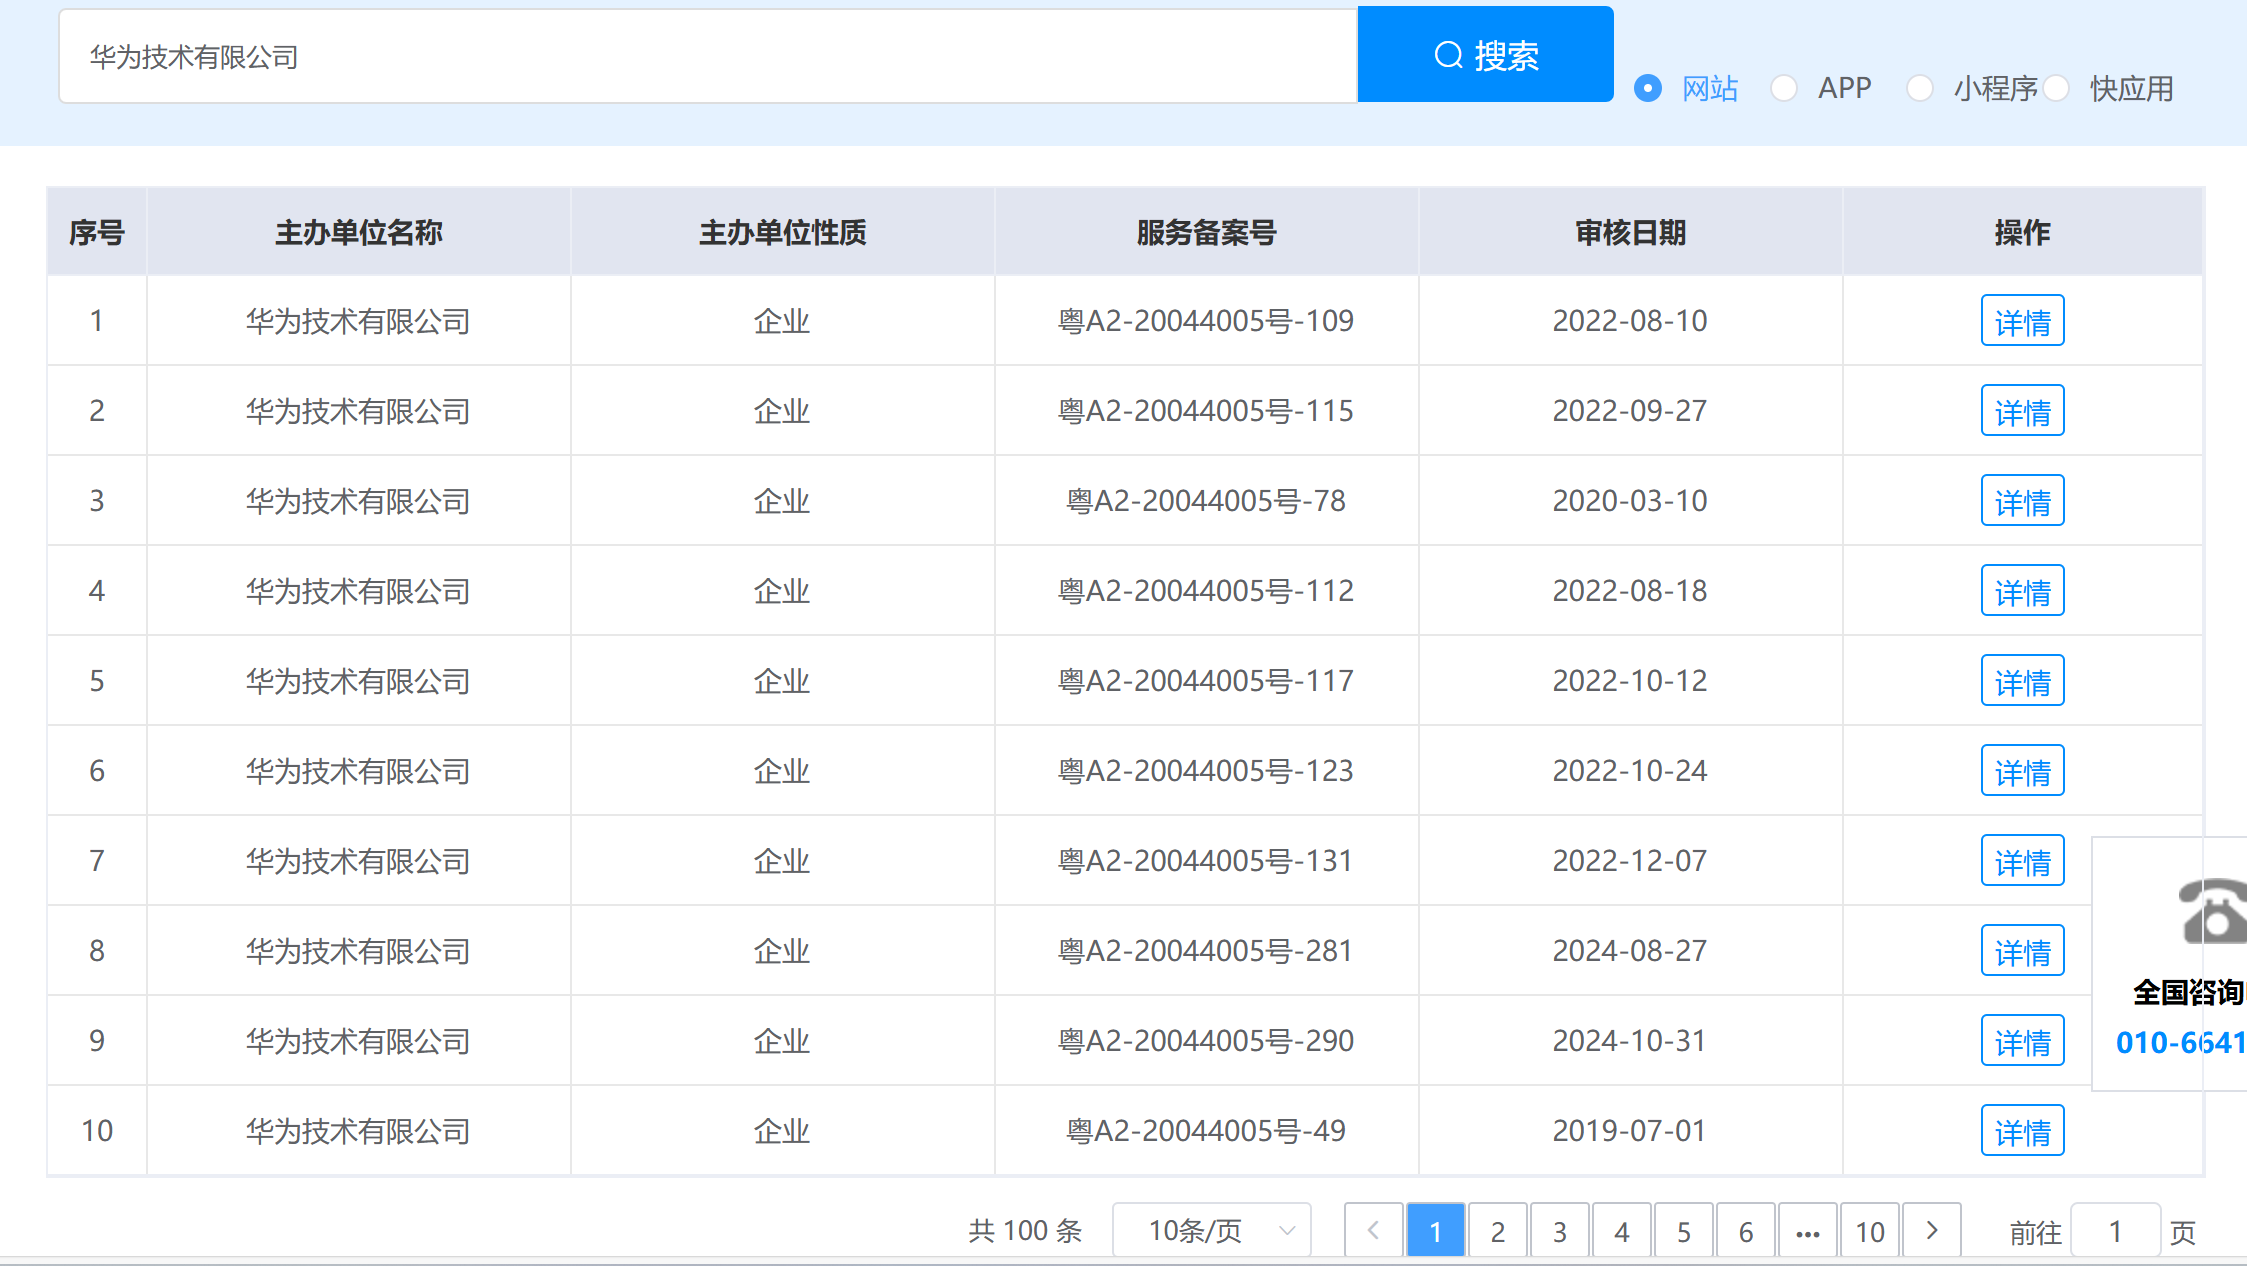Click the blue 搜索 search button
Screen dimensions: 2247x1266
click(x=1485, y=55)
